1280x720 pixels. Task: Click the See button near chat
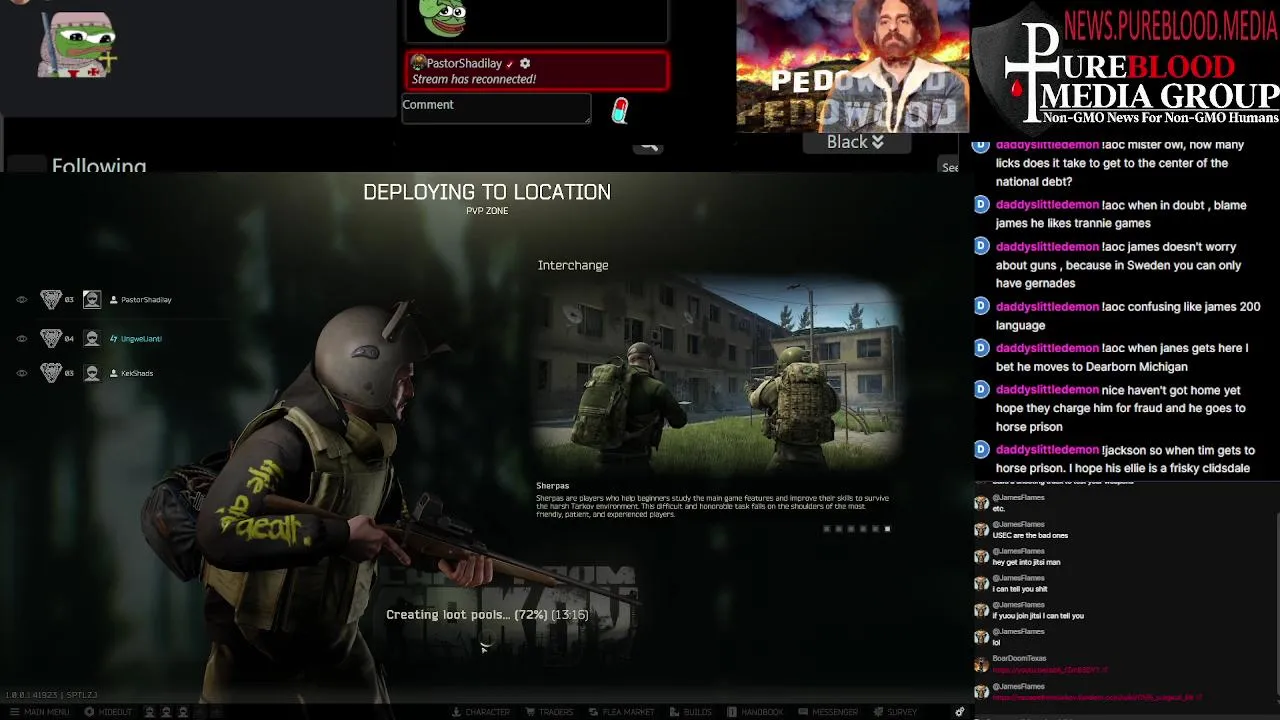click(x=950, y=167)
